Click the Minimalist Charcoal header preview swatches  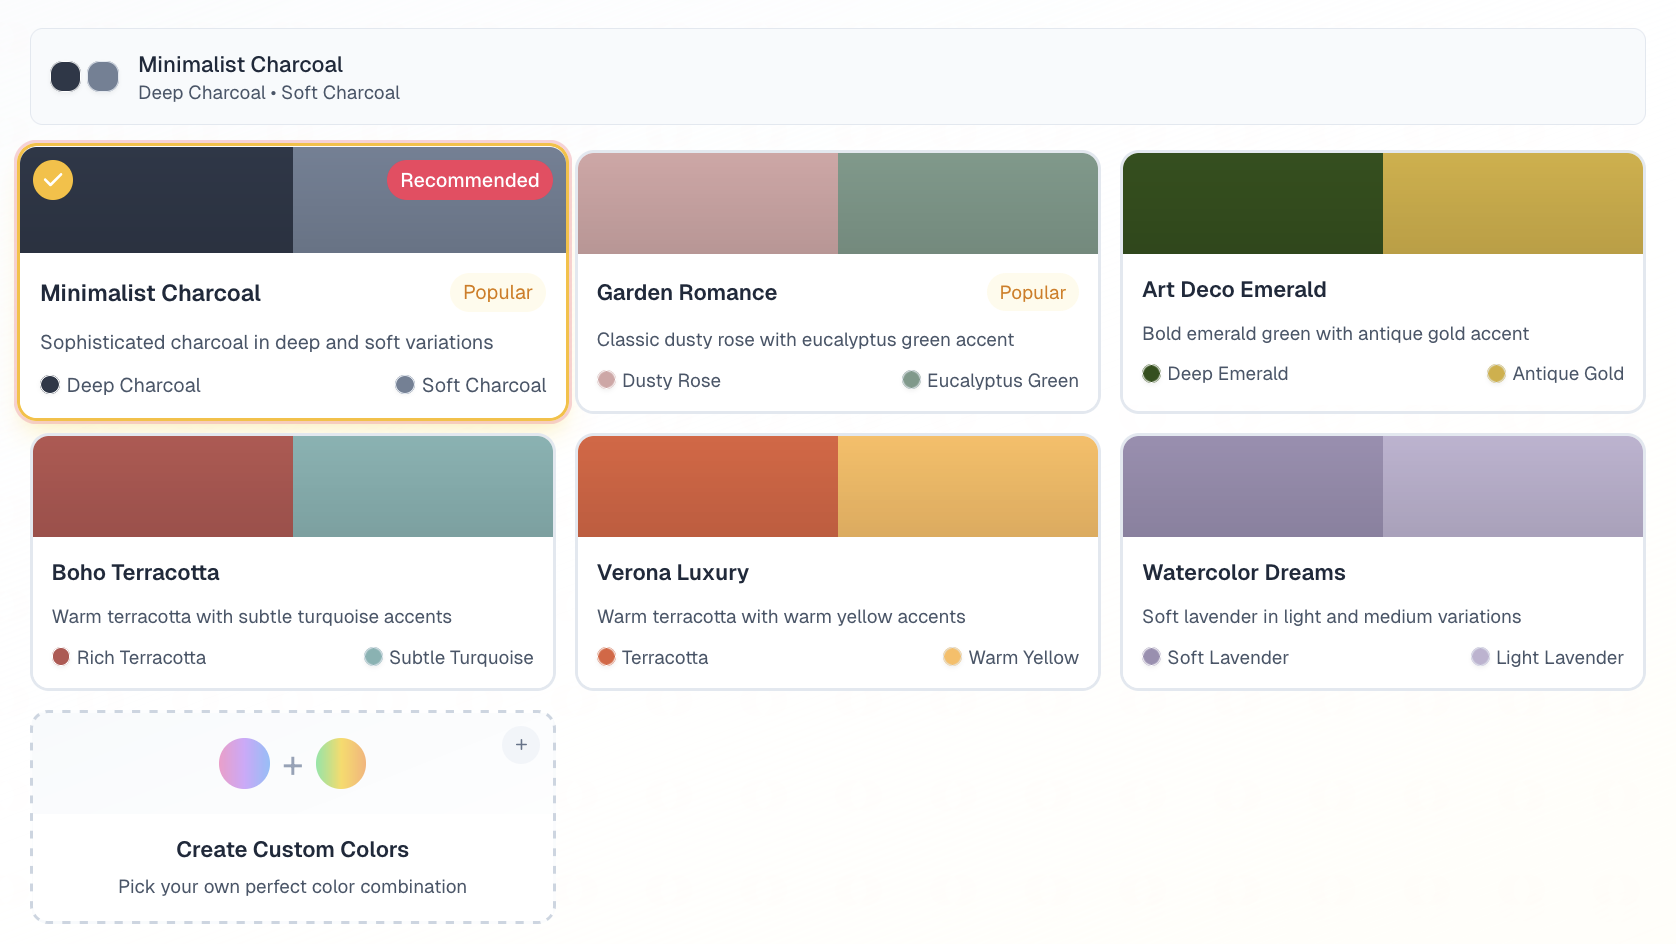point(84,76)
